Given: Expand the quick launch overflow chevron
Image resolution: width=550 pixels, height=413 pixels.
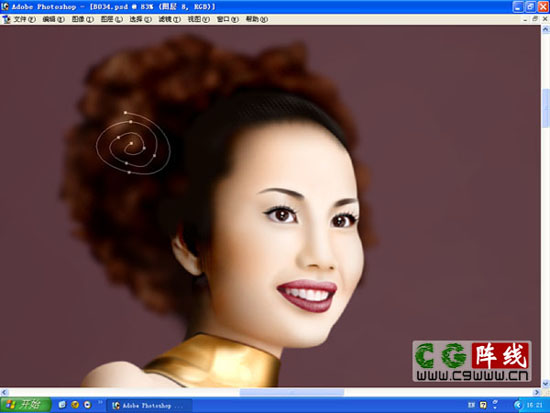Looking at the screenshot, I should [100, 402].
